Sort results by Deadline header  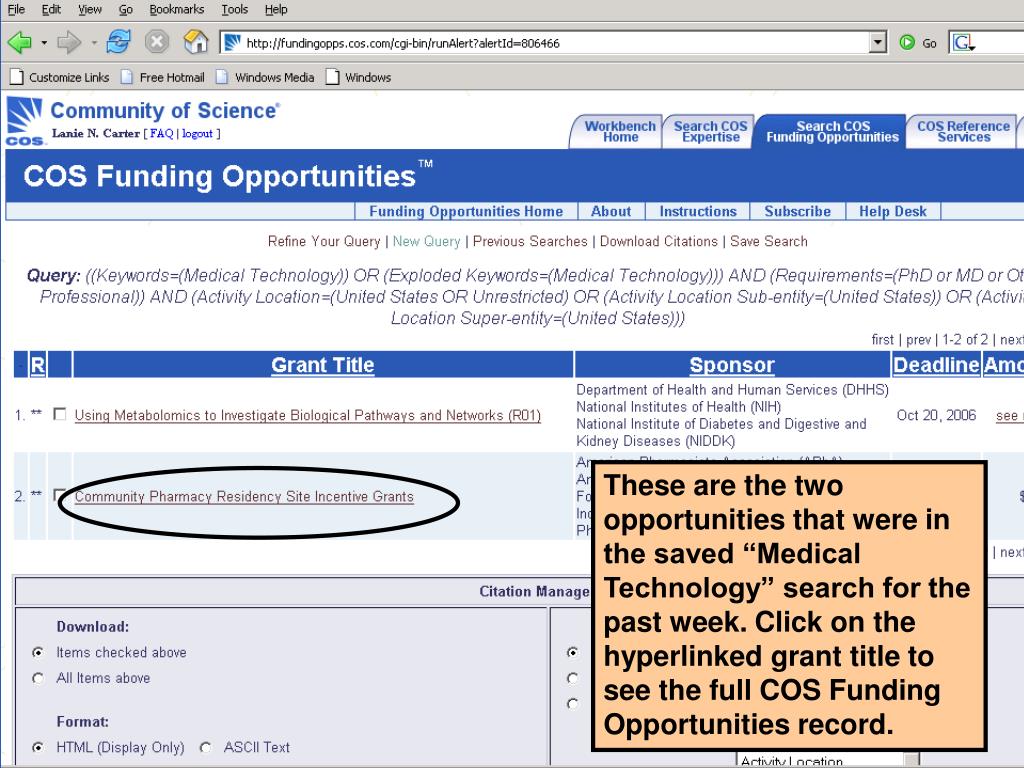936,365
